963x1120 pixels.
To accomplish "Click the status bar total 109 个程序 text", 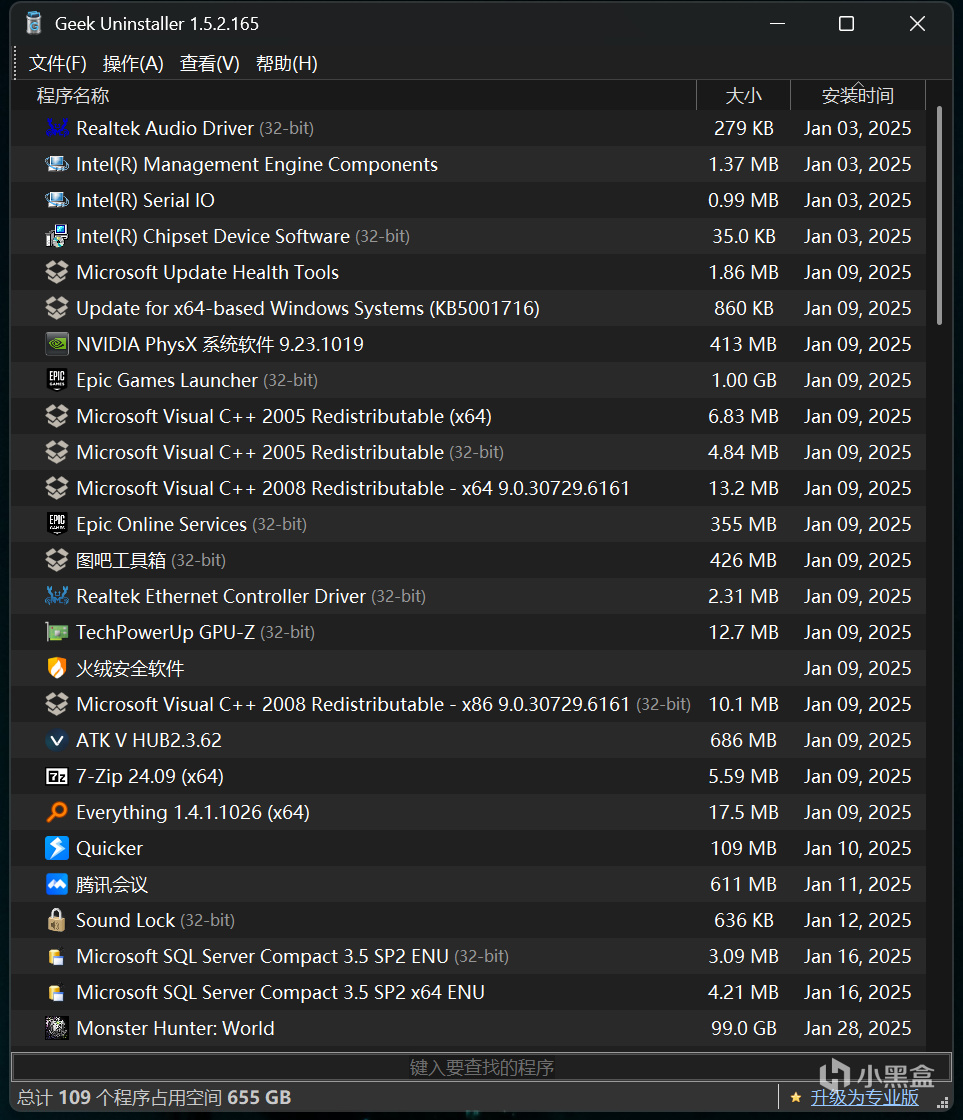I will tap(154, 1097).
